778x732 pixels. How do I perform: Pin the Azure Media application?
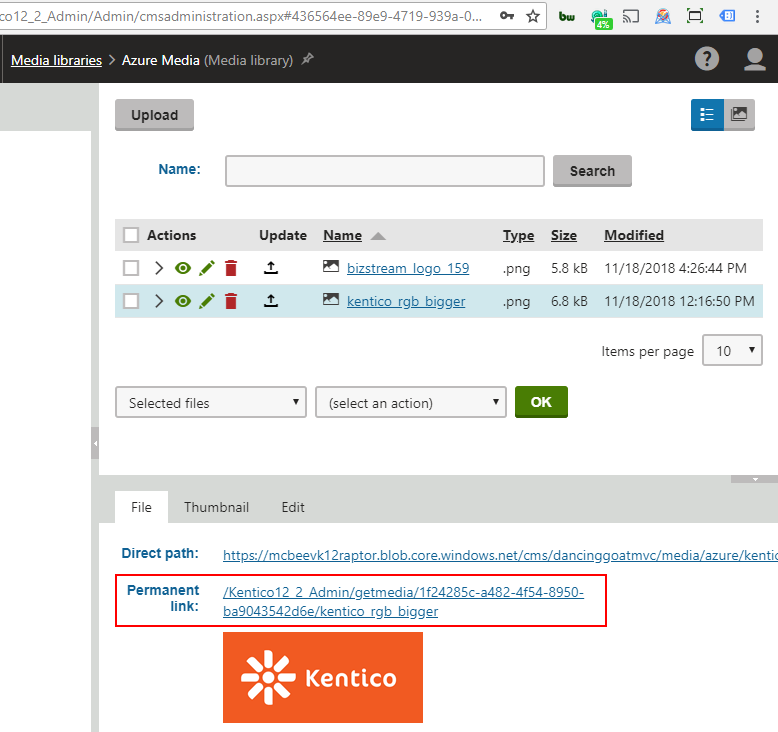308,59
